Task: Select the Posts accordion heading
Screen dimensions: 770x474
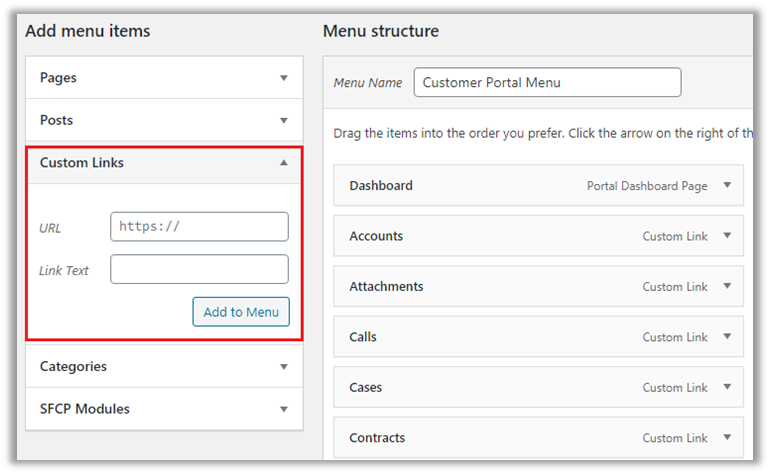Action: pos(56,120)
